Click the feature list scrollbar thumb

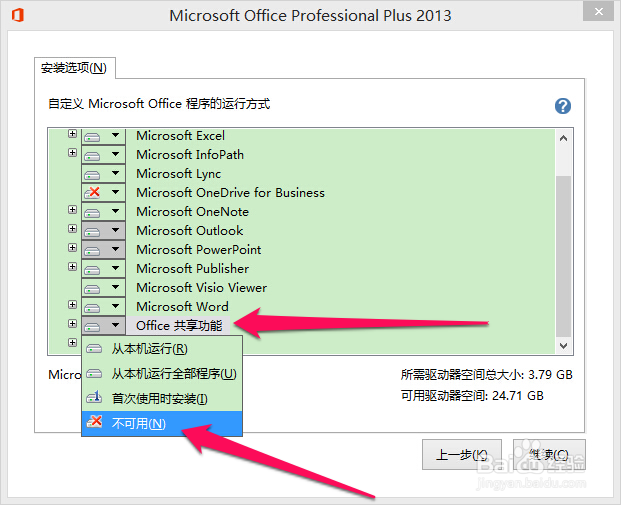pos(563,256)
